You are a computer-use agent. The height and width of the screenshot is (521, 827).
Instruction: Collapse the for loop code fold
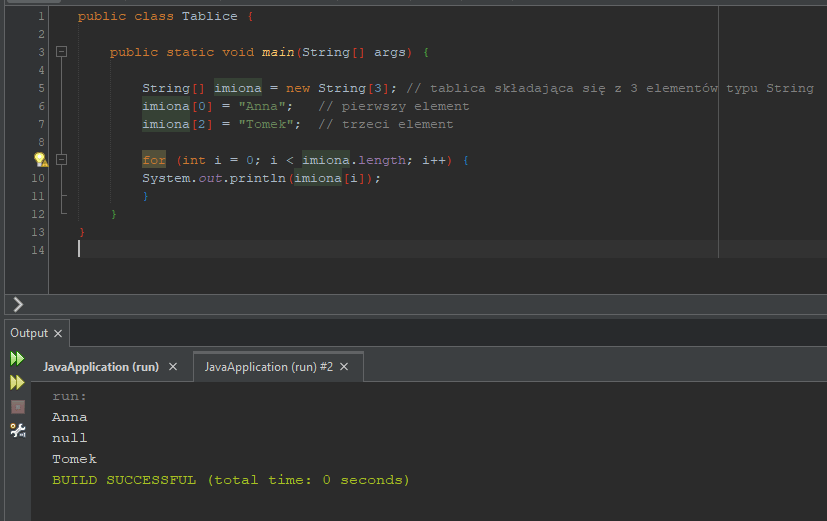[x=62, y=160]
